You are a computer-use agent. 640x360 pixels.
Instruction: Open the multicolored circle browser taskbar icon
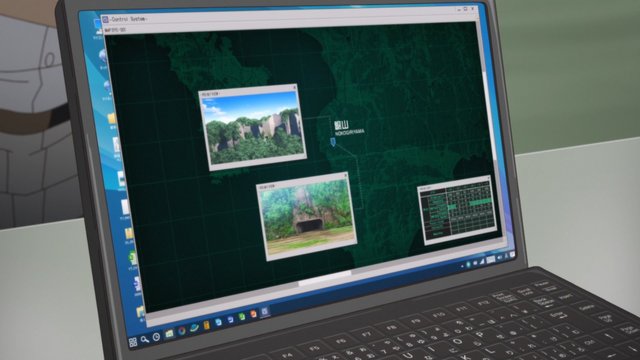click(x=182, y=331)
